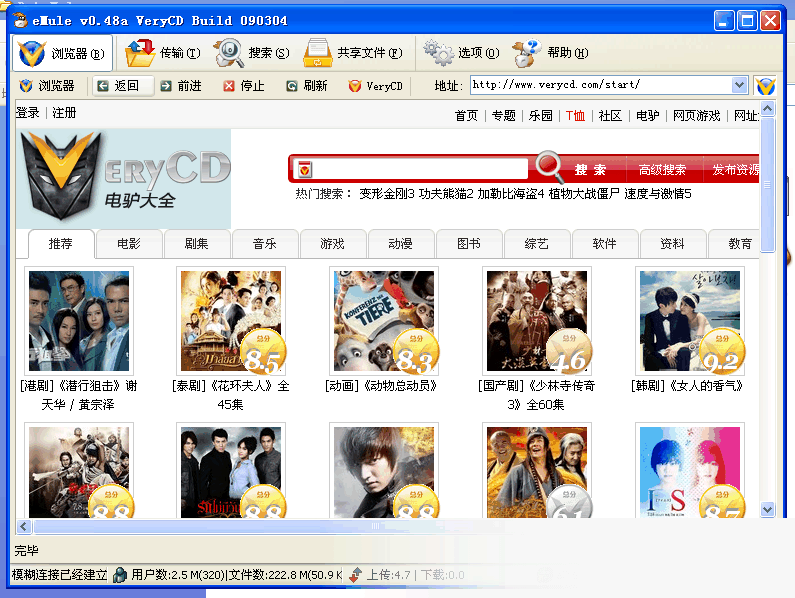This screenshot has width=795, height=598.
Task: Search hot keyword 加勒比海盗4
Action: [x=511, y=194]
